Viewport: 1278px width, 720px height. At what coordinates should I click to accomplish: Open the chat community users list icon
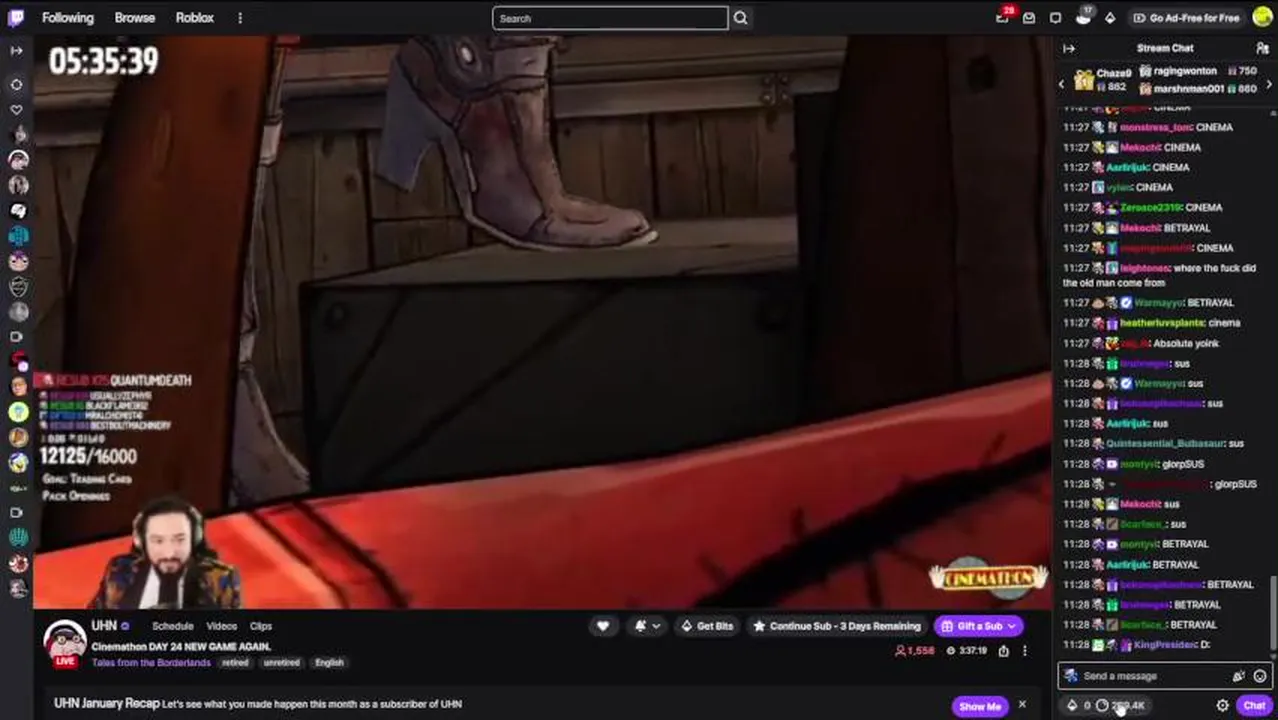(1262, 48)
